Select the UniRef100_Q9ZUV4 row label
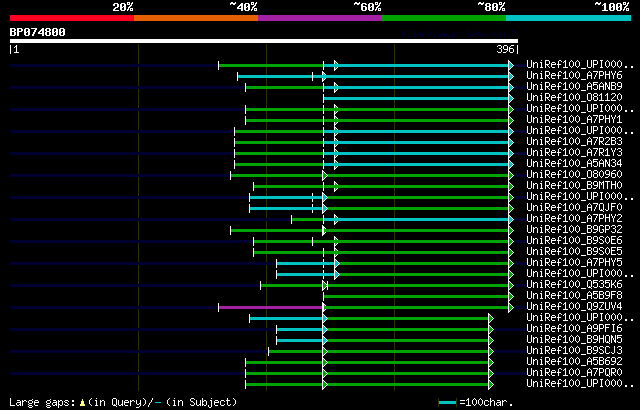 tap(574, 307)
